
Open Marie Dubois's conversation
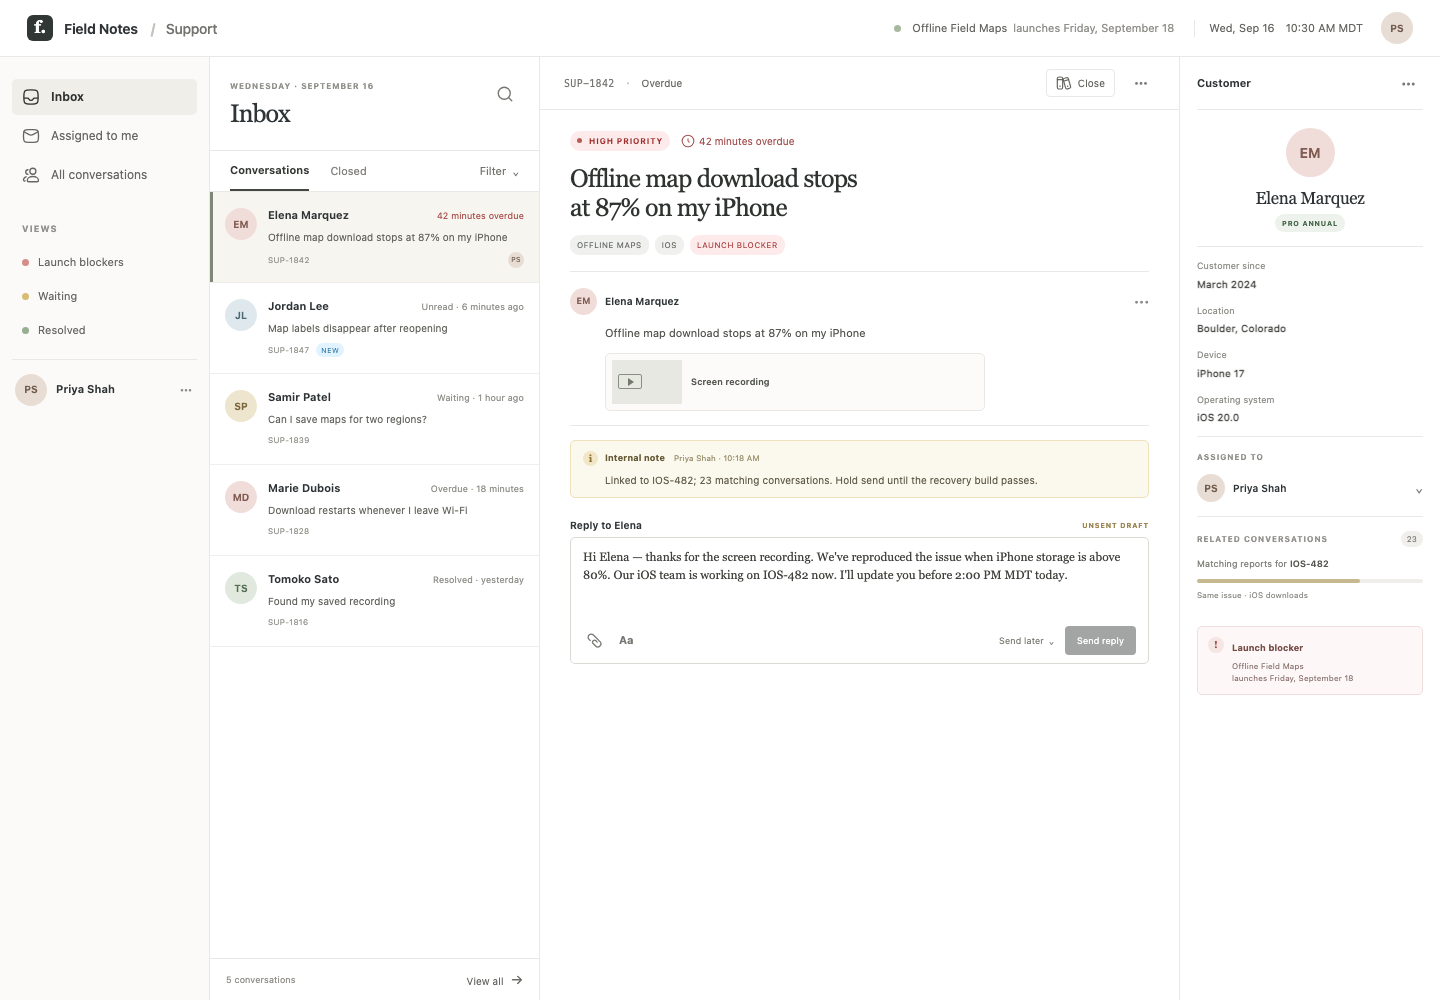(x=375, y=510)
